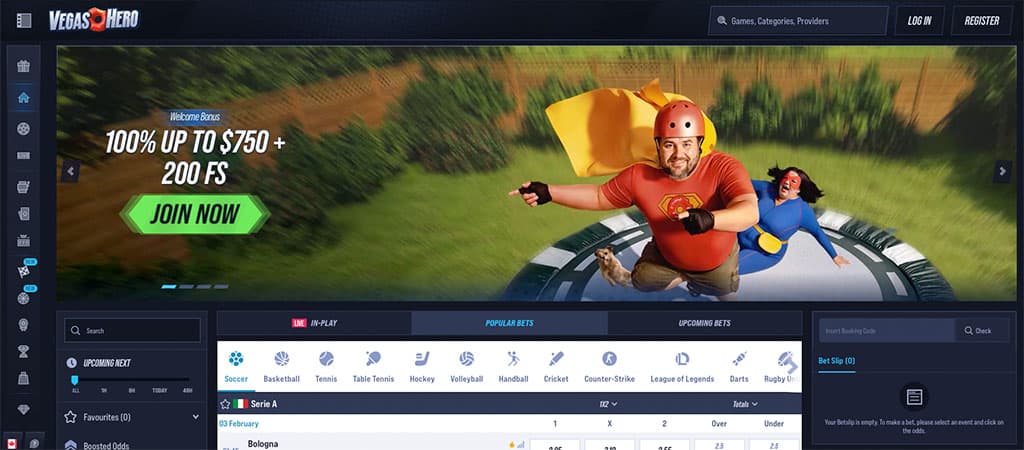Show next banner slide with right arrow
The width and height of the screenshot is (1024, 450).
(1002, 172)
